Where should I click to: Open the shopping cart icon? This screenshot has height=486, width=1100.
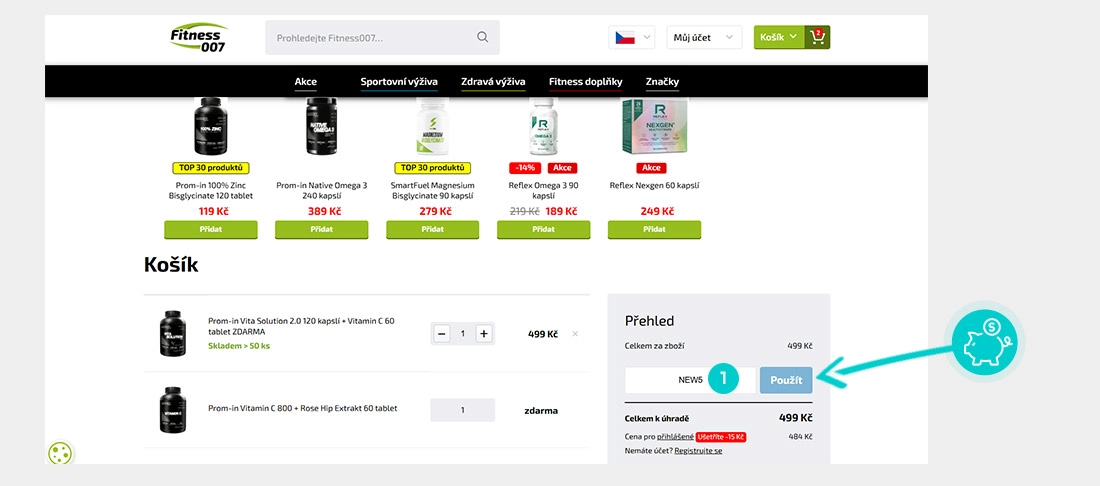[x=817, y=37]
